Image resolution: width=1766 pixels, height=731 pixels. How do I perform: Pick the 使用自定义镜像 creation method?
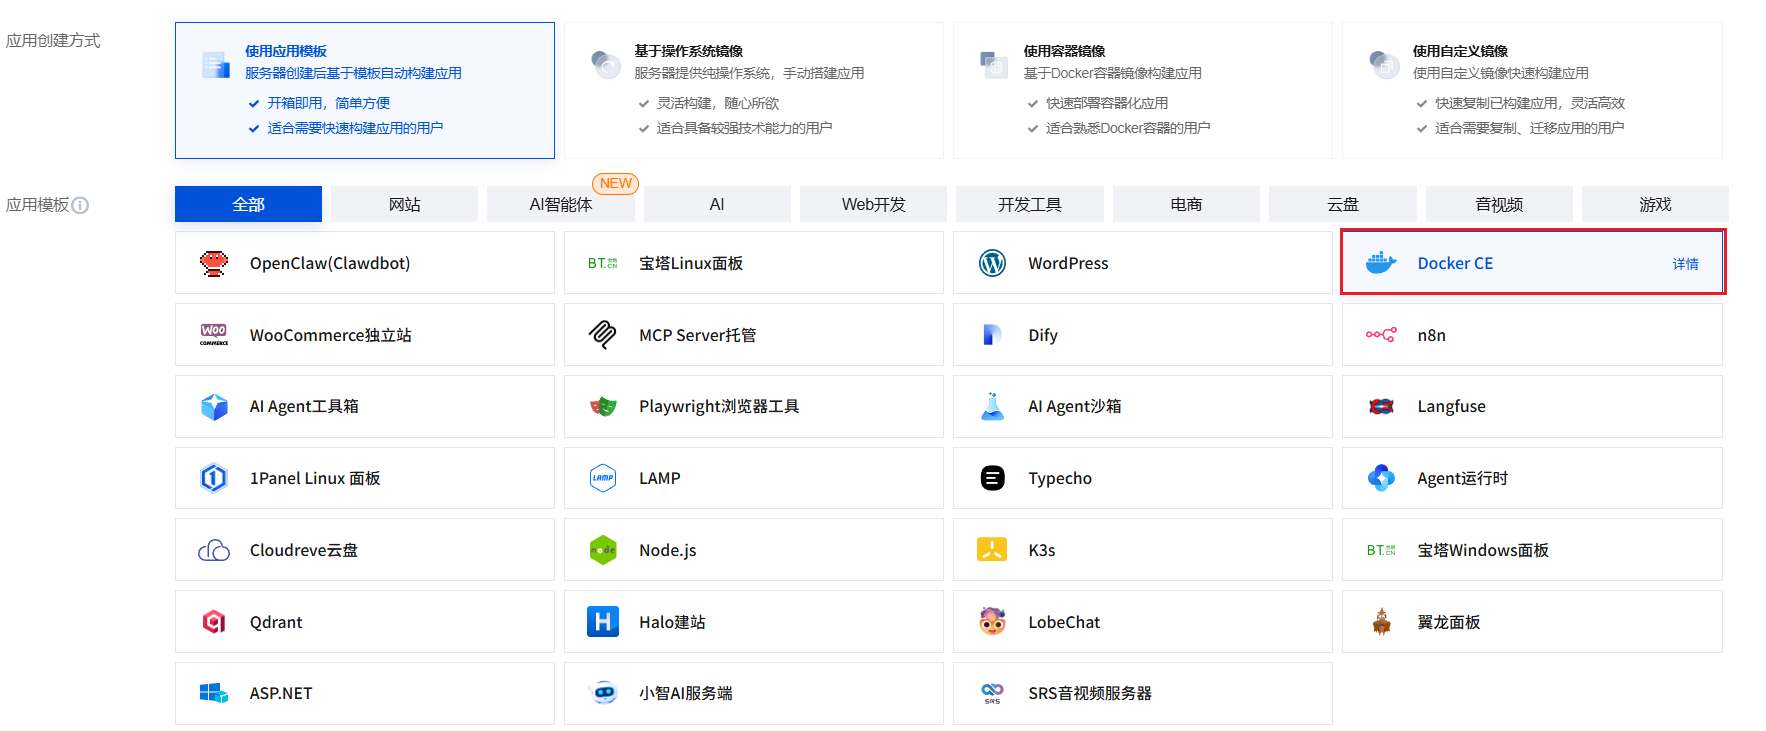[x=1532, y=90]
